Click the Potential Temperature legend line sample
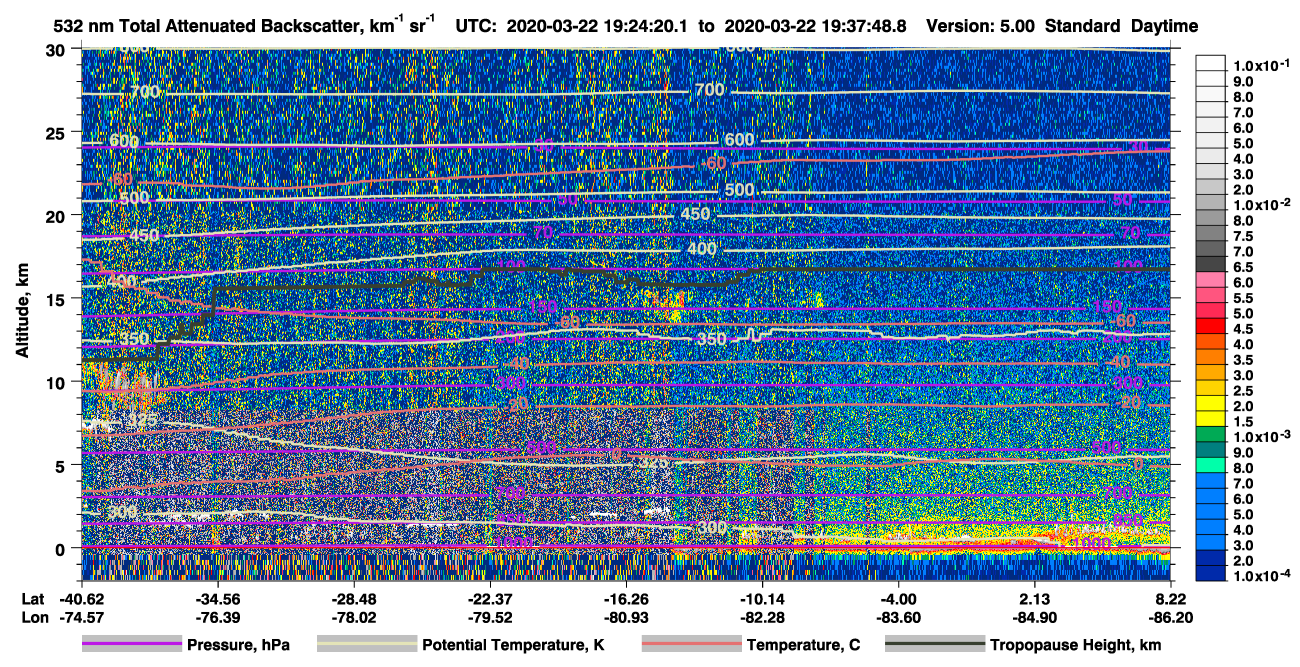The image size is (1300, 667). [x=367, y=645]
